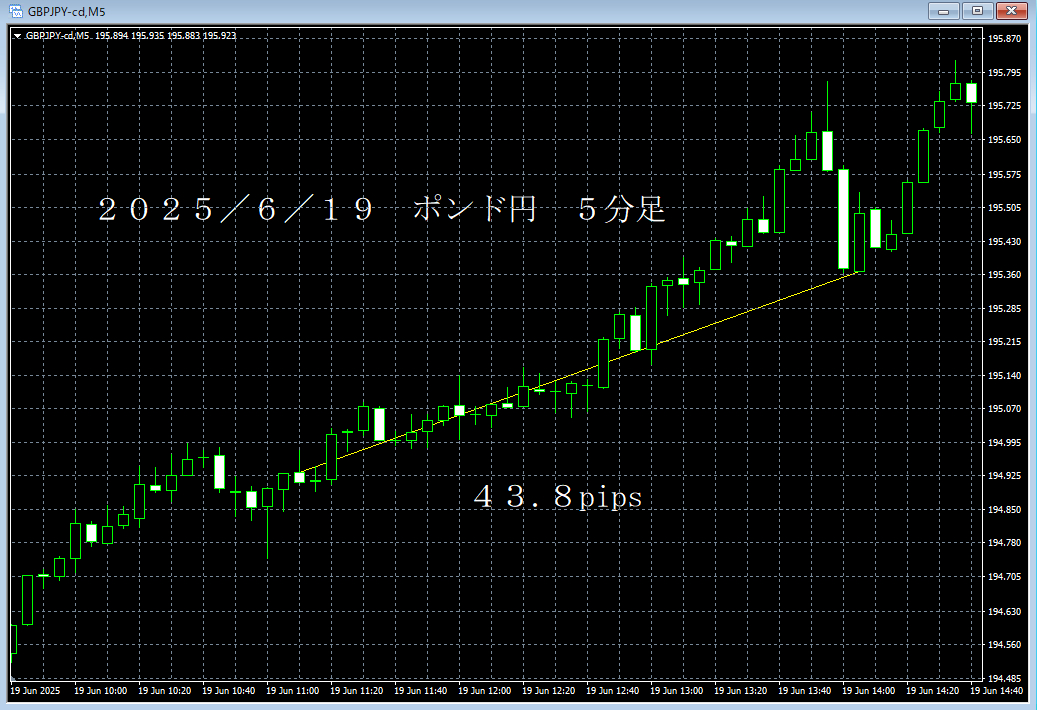Click the 195.650 price scale label
Image resolution: width=1037 pixels, height=710 pixels.
pyautogui.click(x=1004, y=140)
